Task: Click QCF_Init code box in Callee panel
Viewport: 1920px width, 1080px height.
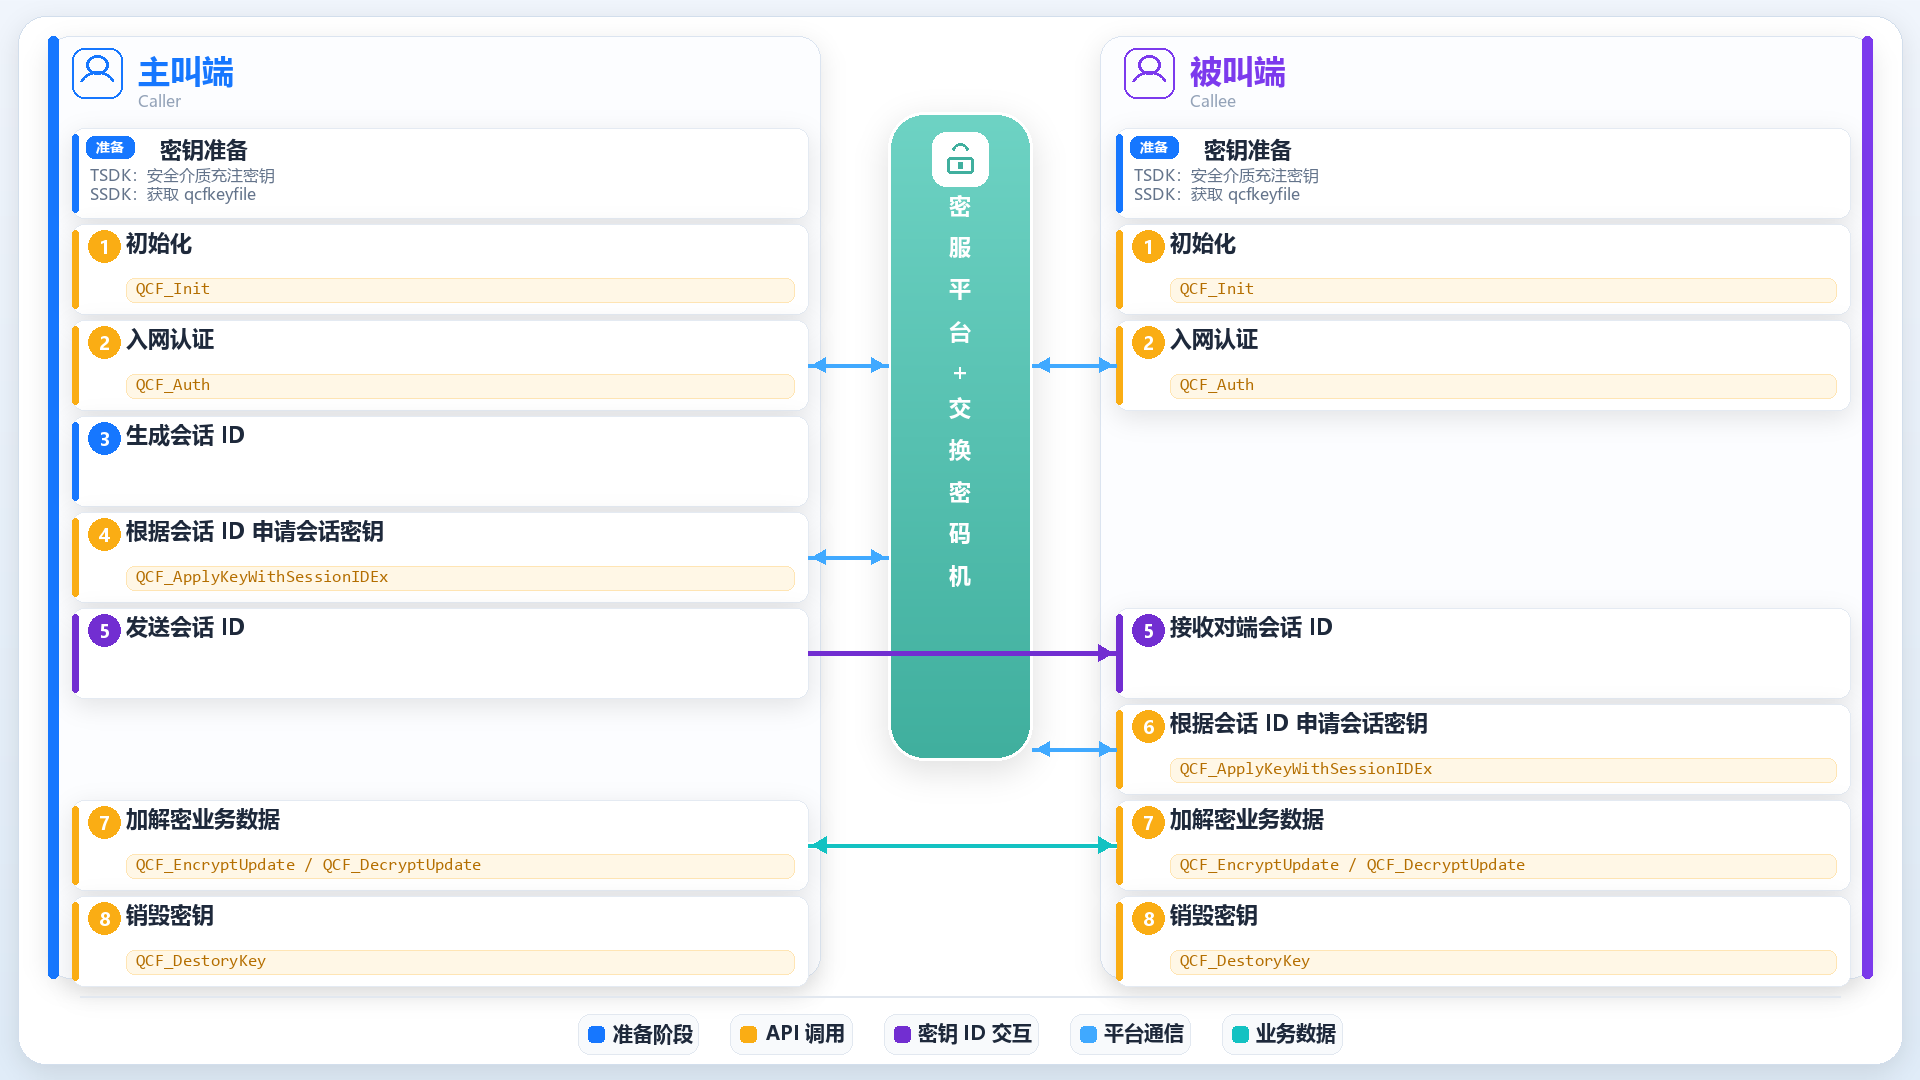Action: click(x=1503, y=289)
